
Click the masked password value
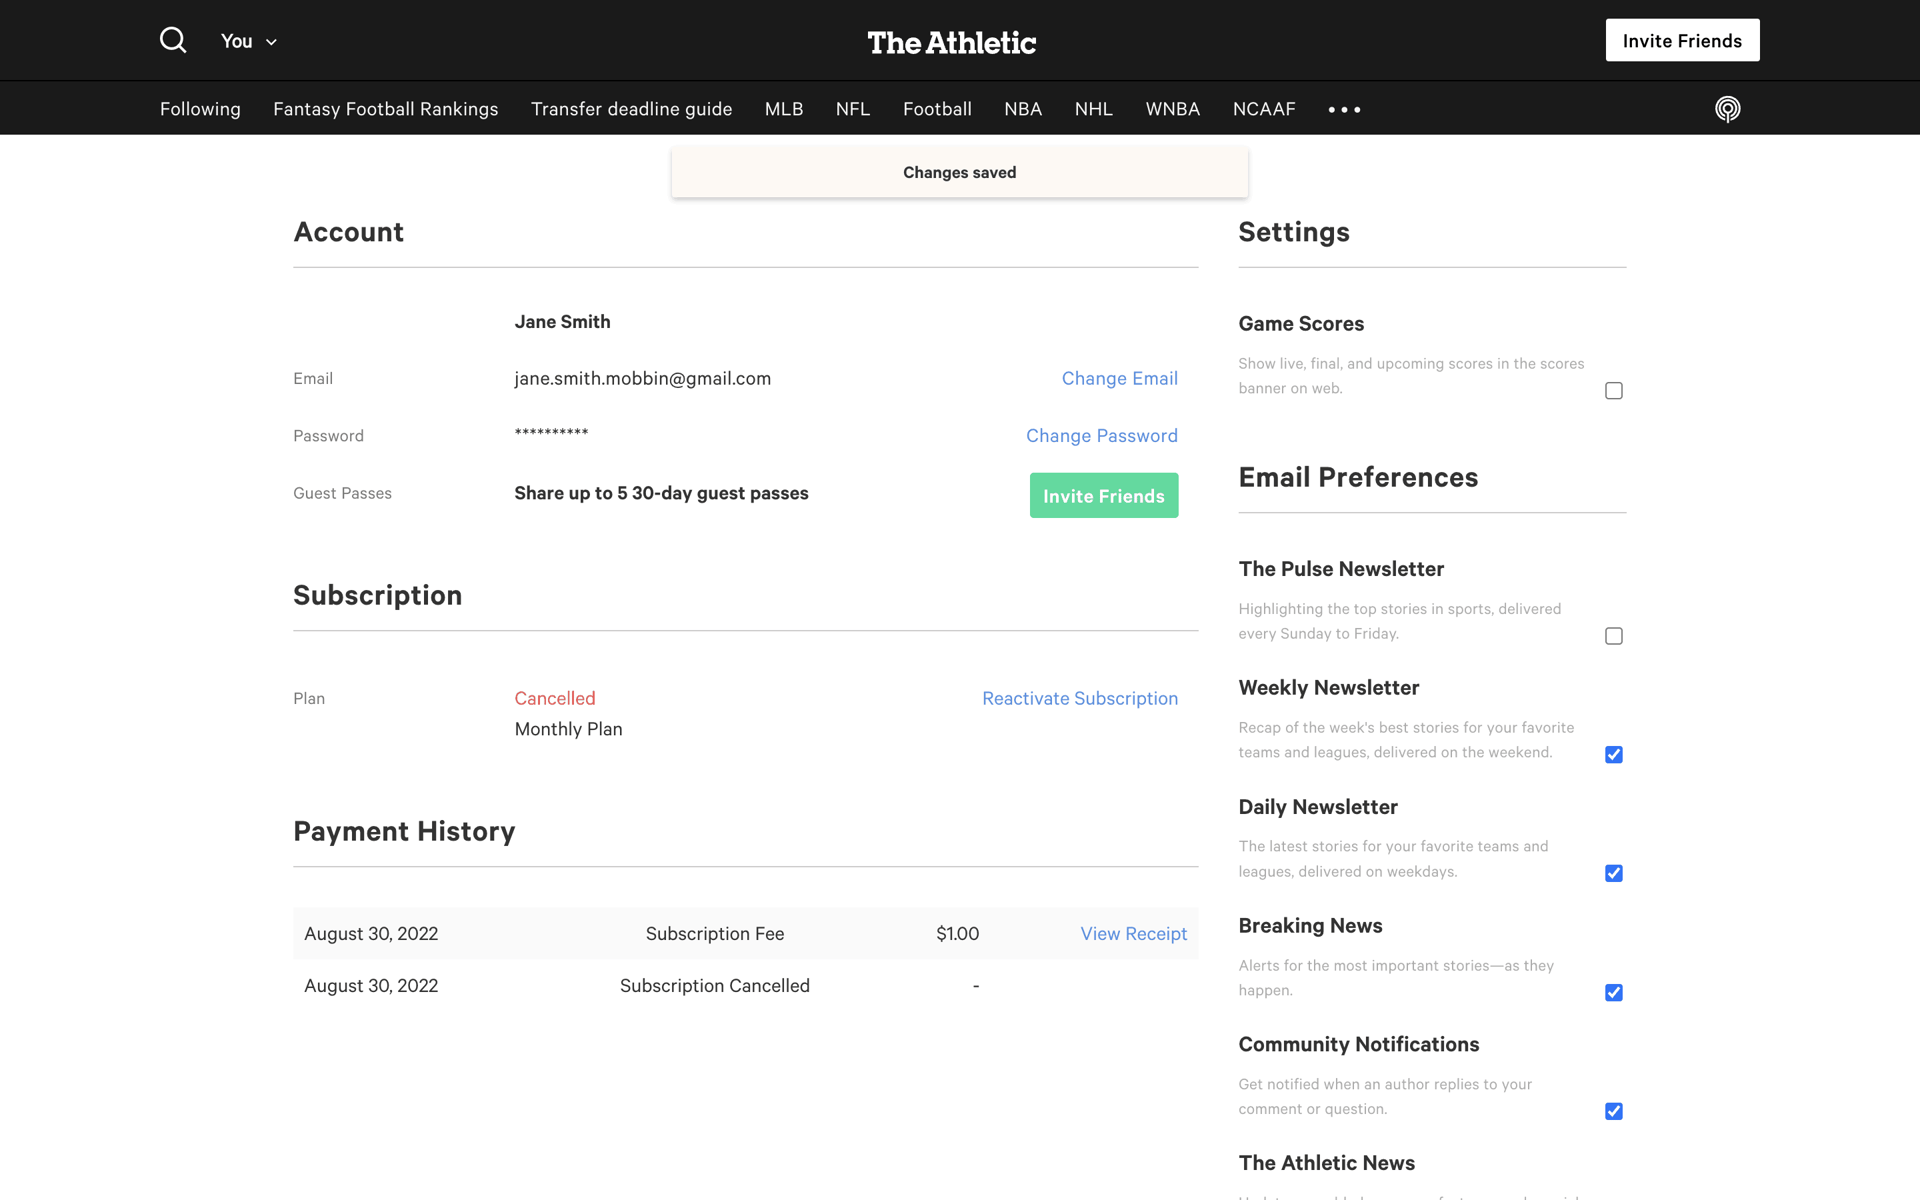551,433
